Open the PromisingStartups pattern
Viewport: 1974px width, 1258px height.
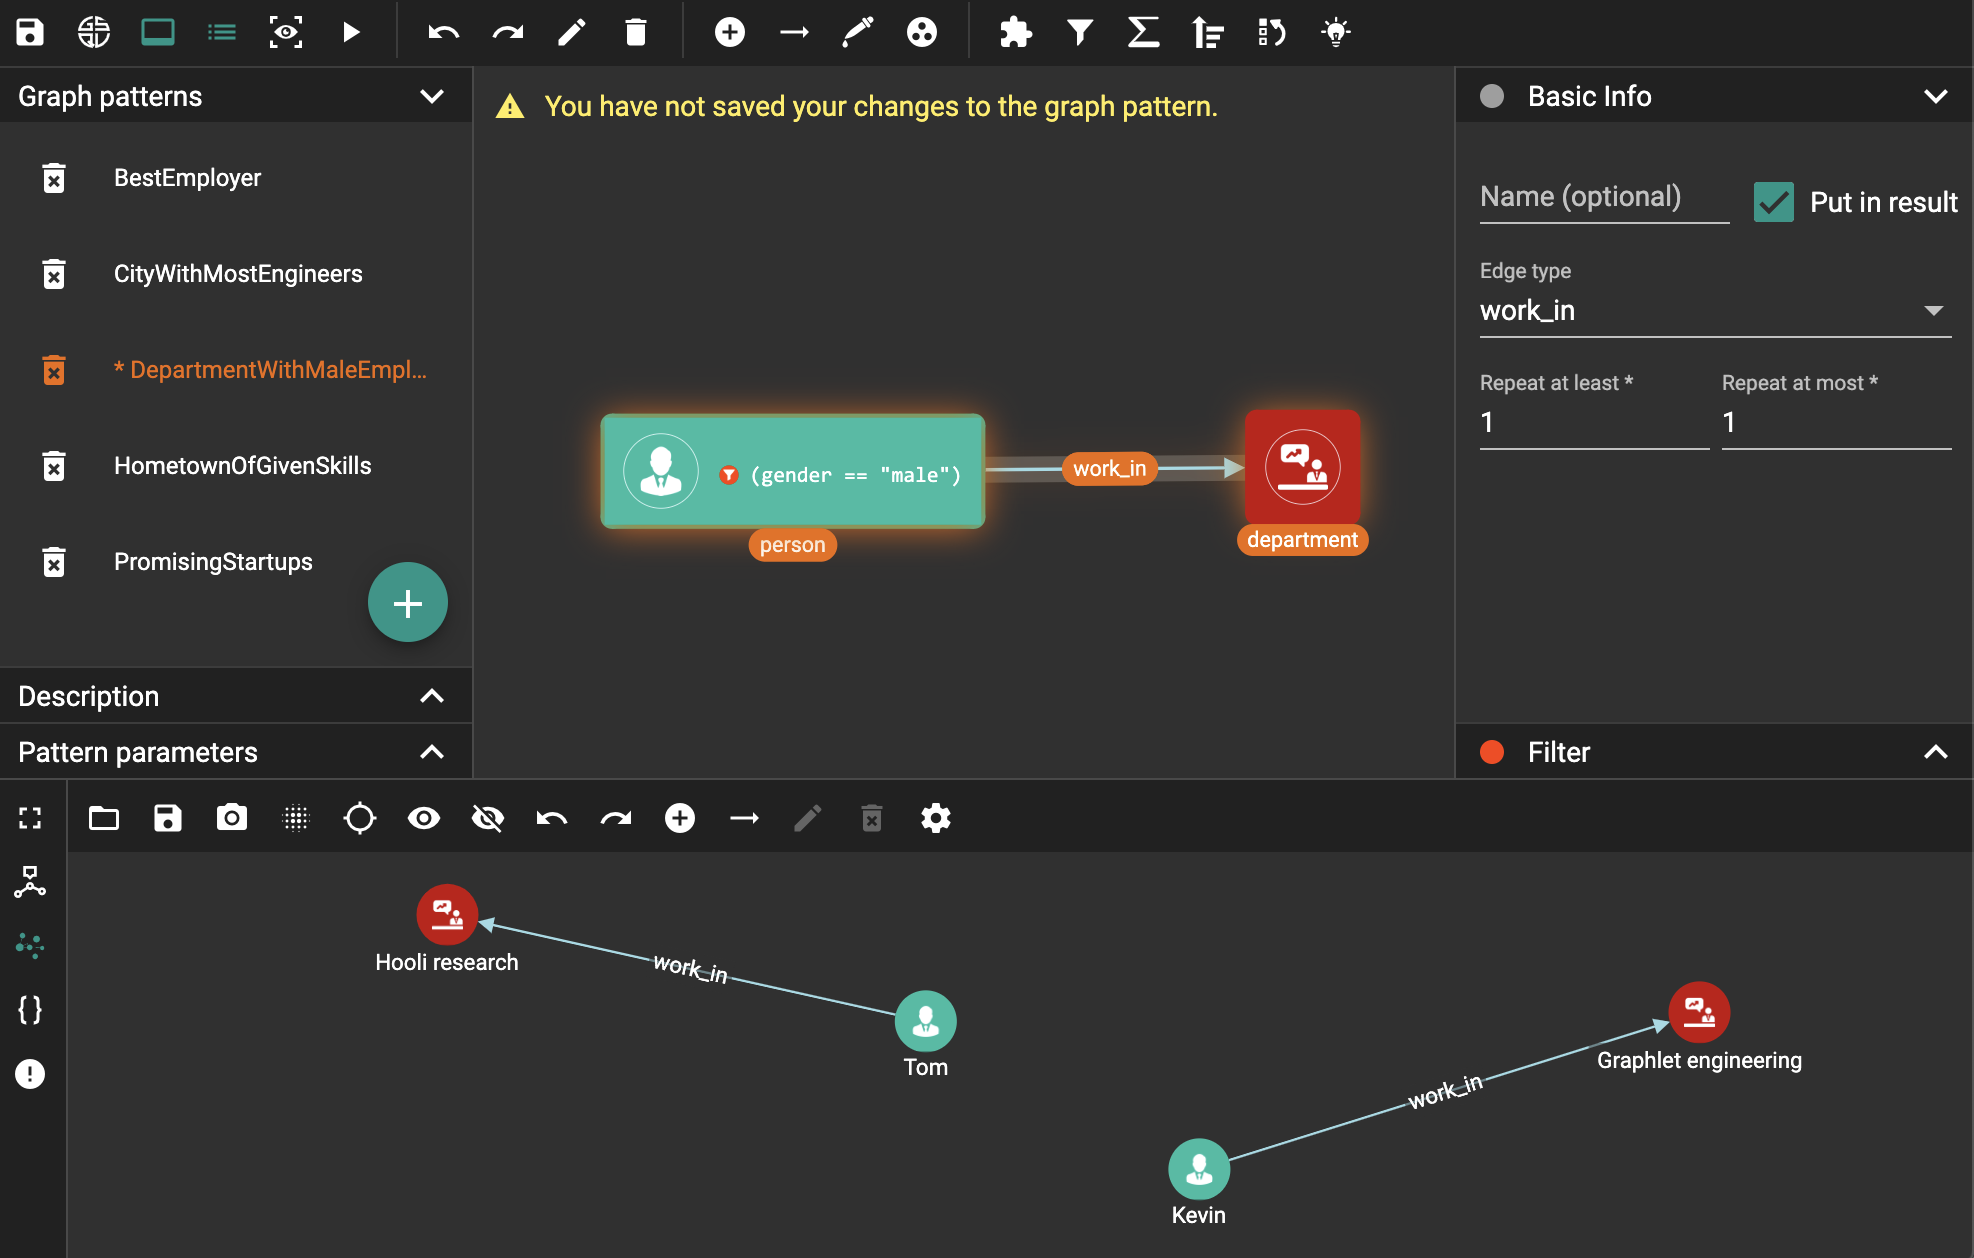213,562
